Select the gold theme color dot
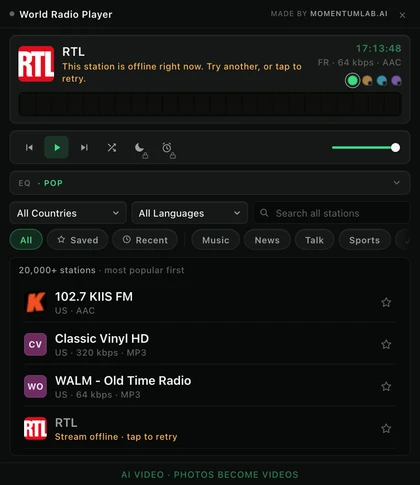This screenshot has width=420, height=485. (367, 81)
